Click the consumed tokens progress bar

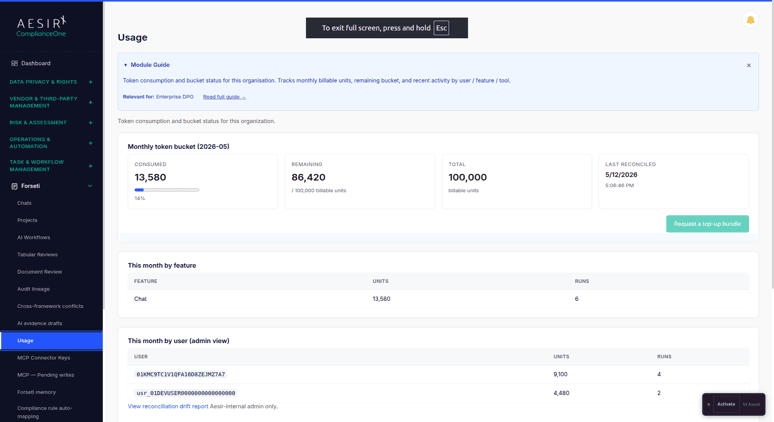(x=167, y=190)
